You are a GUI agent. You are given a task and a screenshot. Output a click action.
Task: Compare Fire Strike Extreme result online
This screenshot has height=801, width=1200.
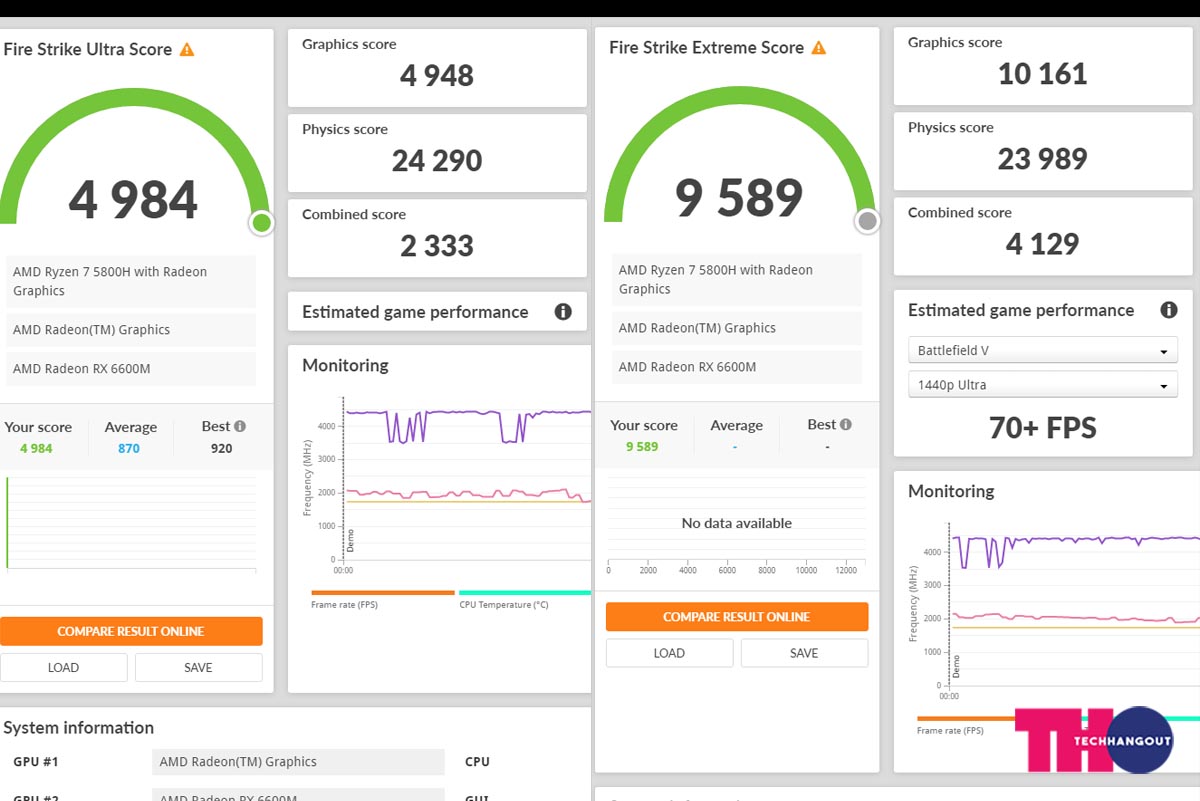coord(737,617)
